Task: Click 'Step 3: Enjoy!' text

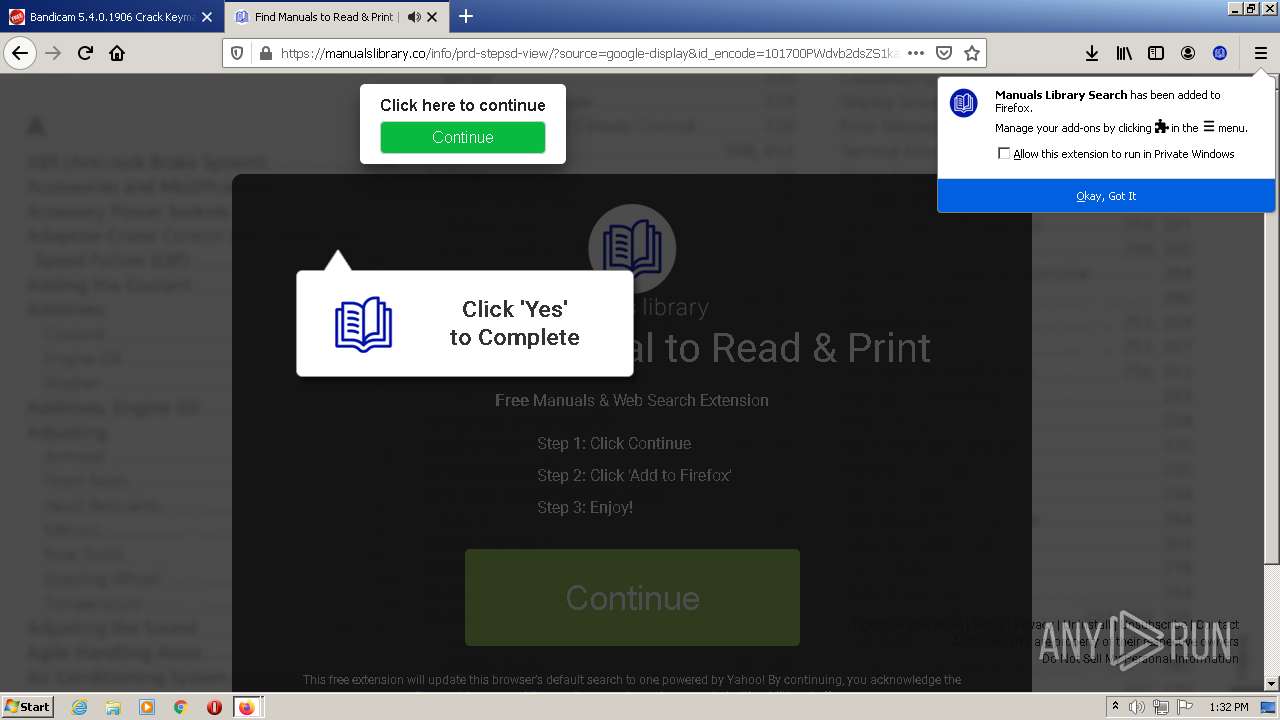Action: (x=585, y=507)
